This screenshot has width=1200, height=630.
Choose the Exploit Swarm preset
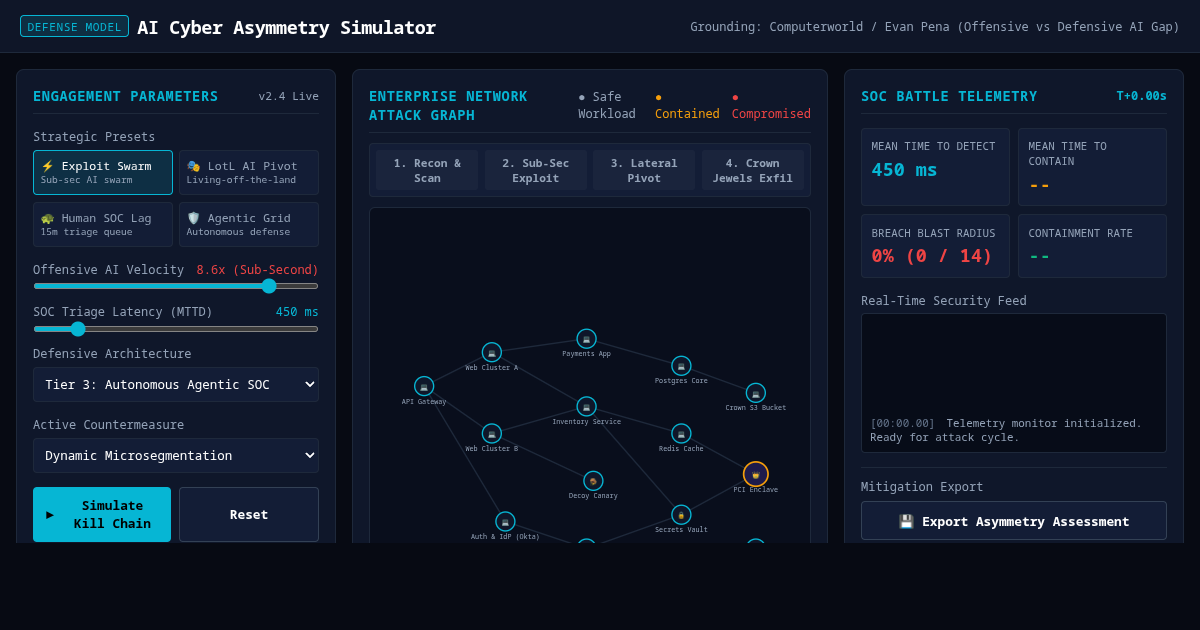(x=103, y=172)
